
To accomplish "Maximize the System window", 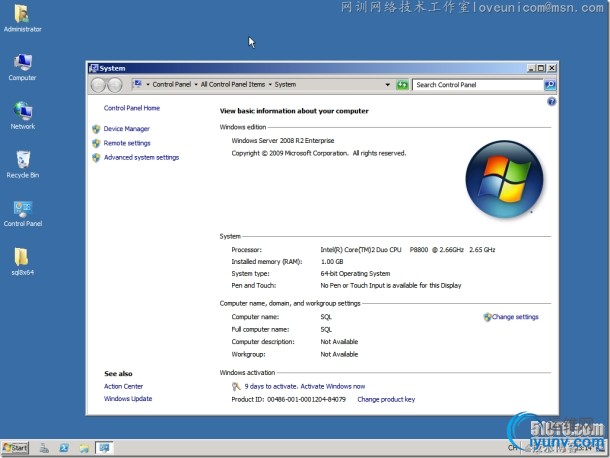I will (541, 68).
